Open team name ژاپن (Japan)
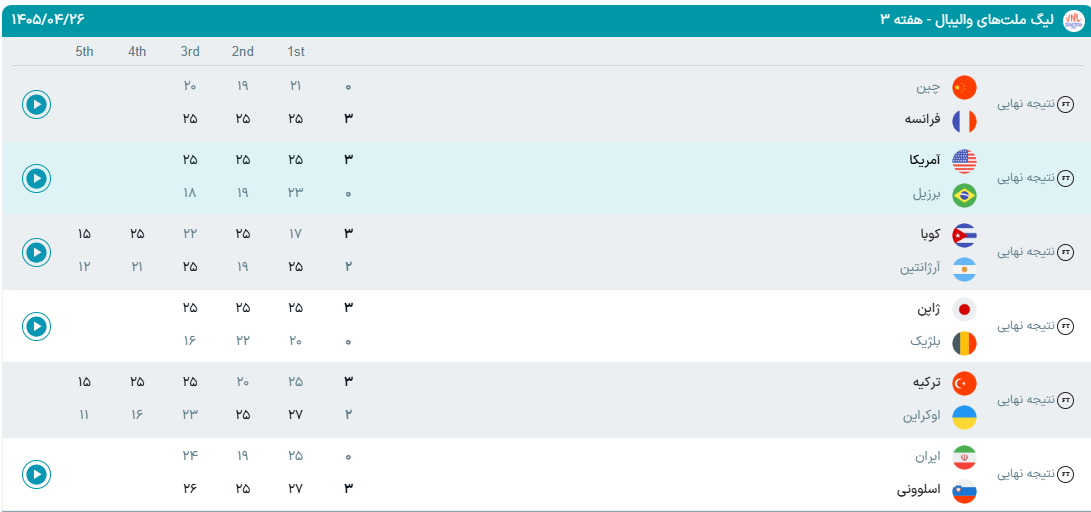 (x=928, y=308)
